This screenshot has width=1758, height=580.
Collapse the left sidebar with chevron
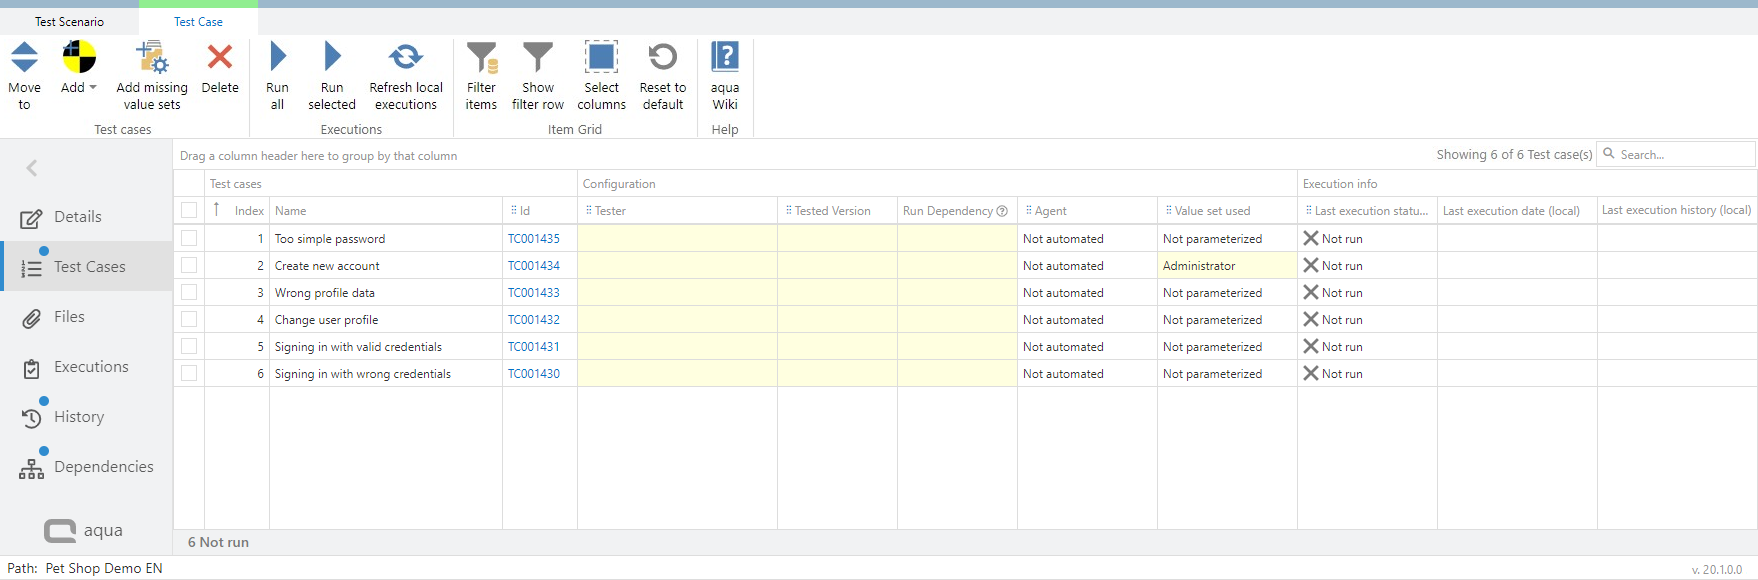click(32, 168)
